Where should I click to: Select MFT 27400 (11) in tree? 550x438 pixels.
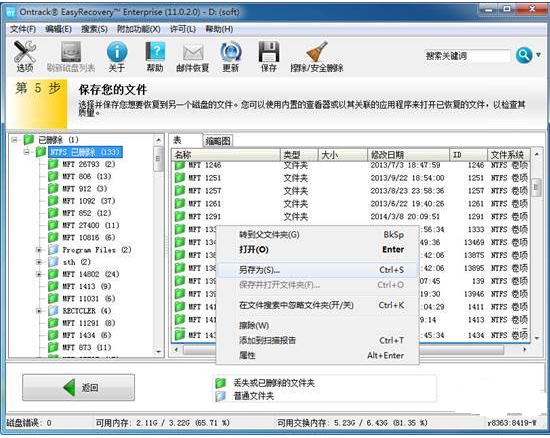[90, 225]
